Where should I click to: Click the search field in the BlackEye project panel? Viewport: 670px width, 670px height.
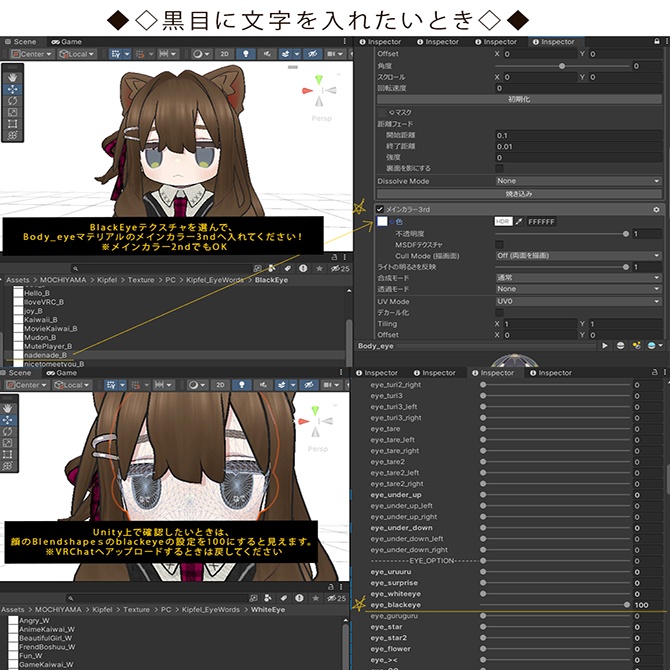pyautogui.click(x=162, y=268)
